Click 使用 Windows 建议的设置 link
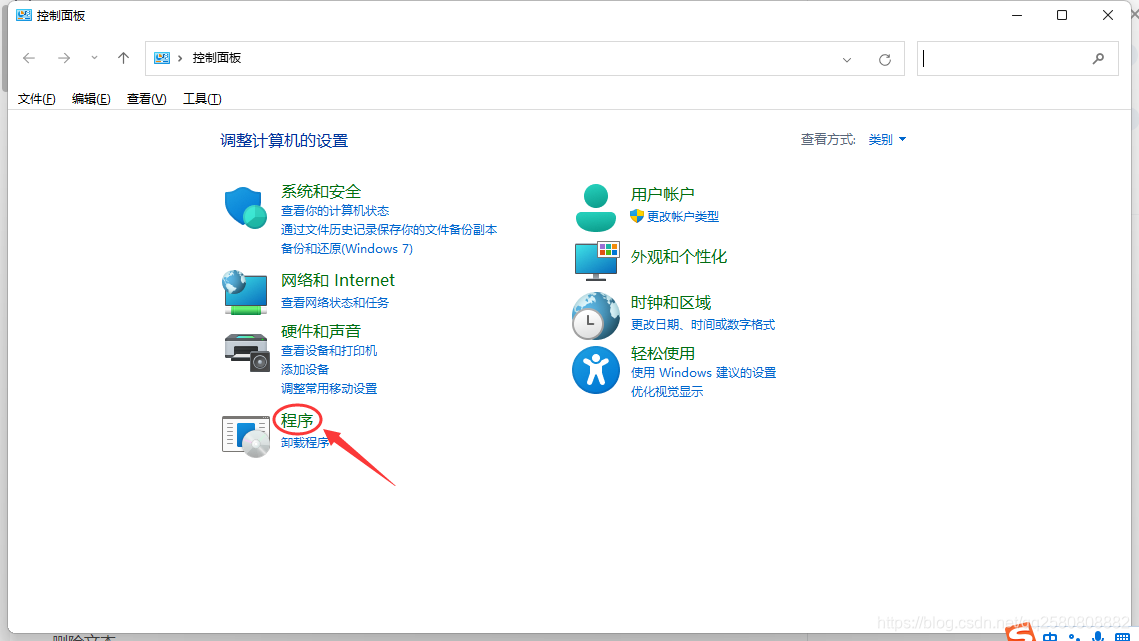 (703, 373)
